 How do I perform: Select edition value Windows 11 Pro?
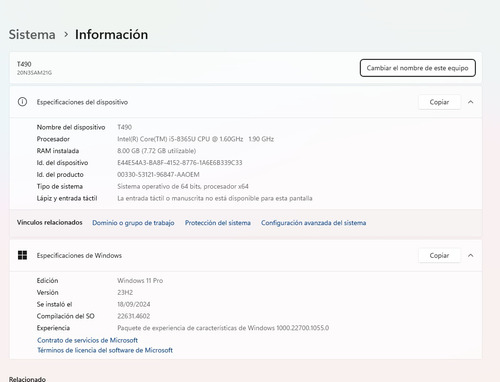(140, 280)
